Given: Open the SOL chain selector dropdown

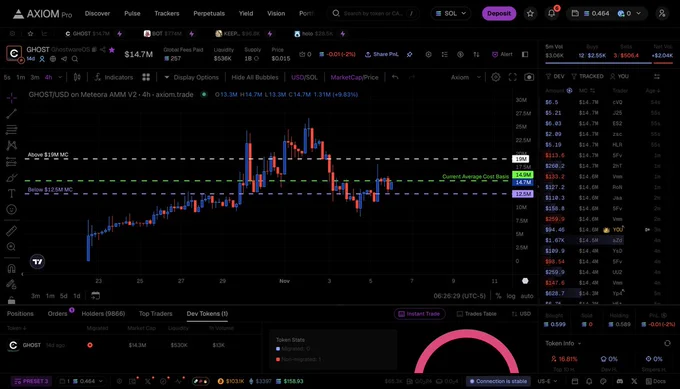Looking at the screenshot, I should click(451, 13).
